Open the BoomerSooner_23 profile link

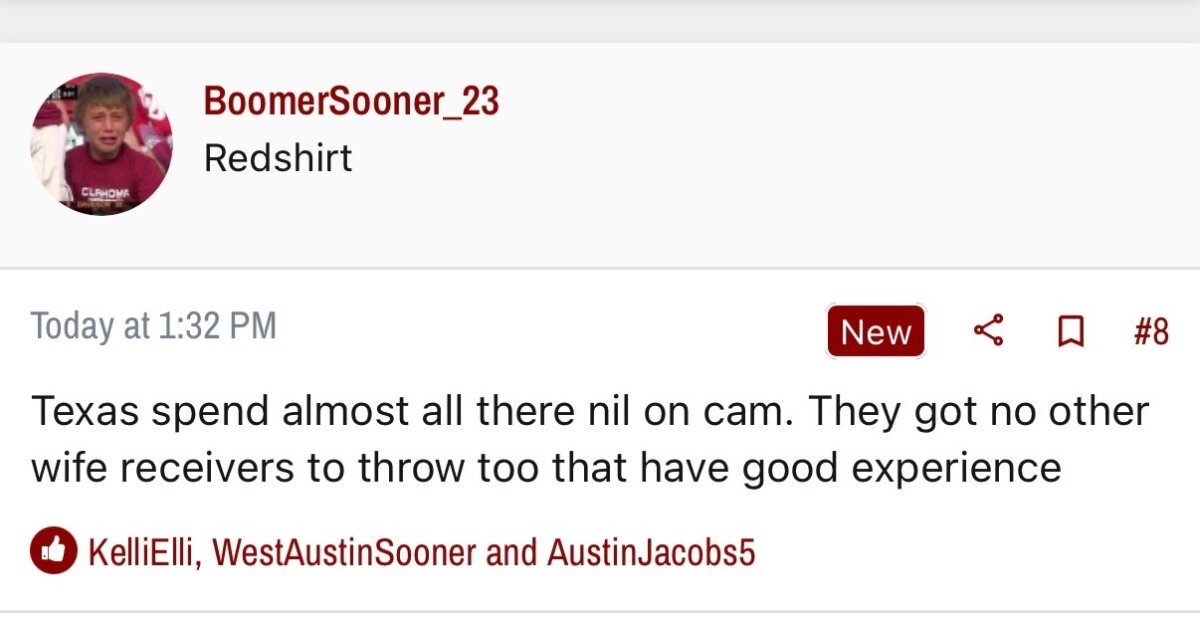[351, 101]
